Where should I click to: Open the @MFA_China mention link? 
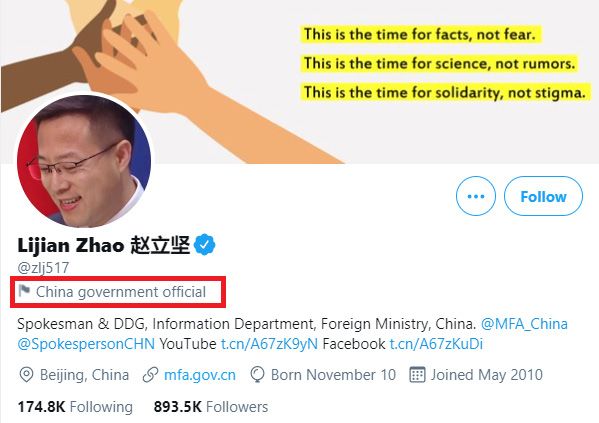click(x=524, y=324)
